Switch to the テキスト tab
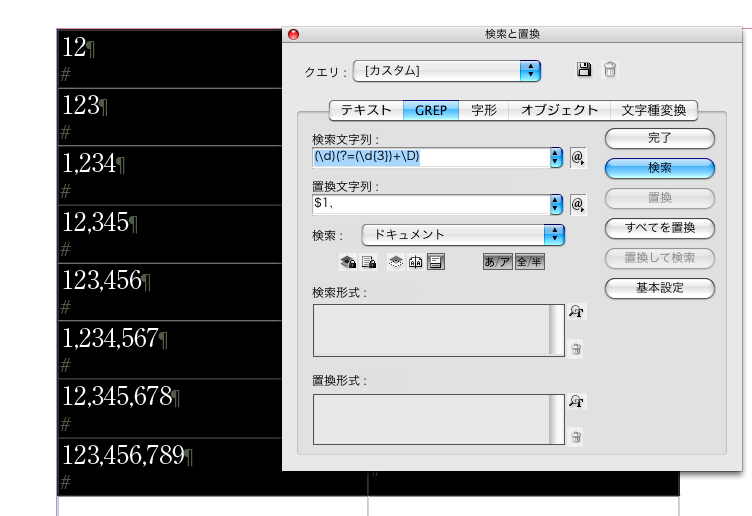The image size is (752, 516). tap(366, 110)
